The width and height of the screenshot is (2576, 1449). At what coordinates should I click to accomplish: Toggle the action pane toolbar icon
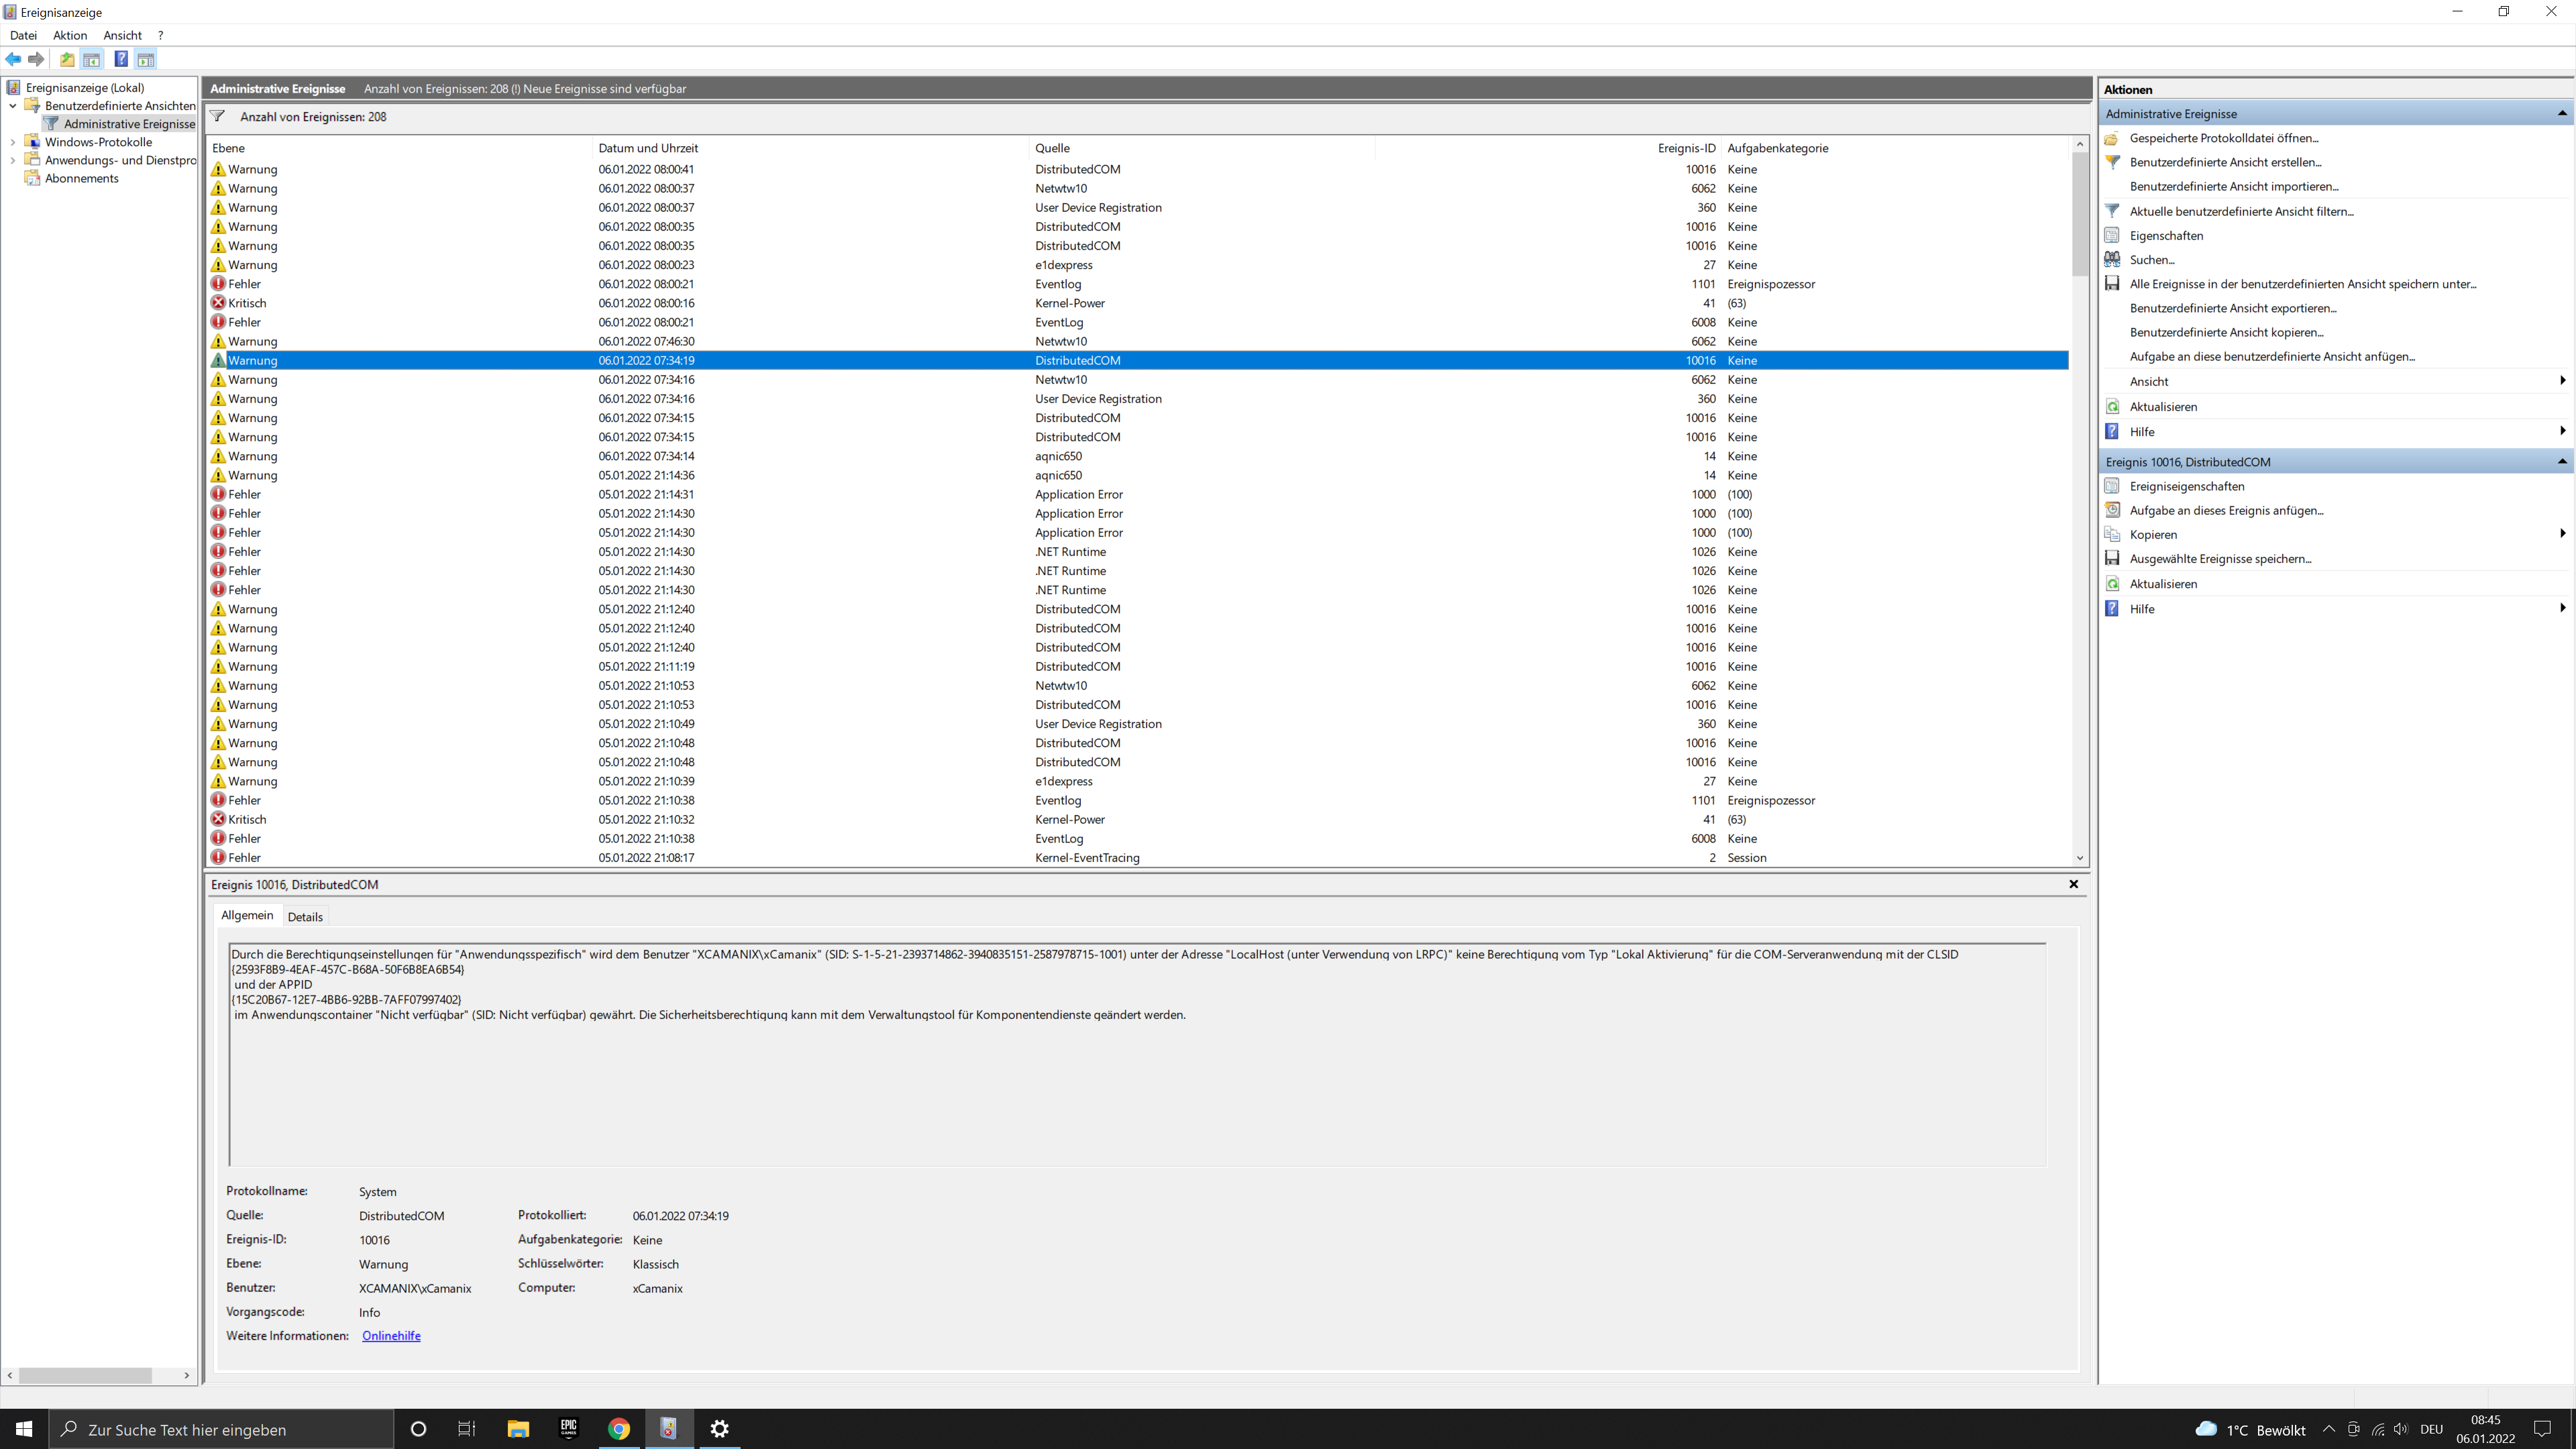pos(146,59)
